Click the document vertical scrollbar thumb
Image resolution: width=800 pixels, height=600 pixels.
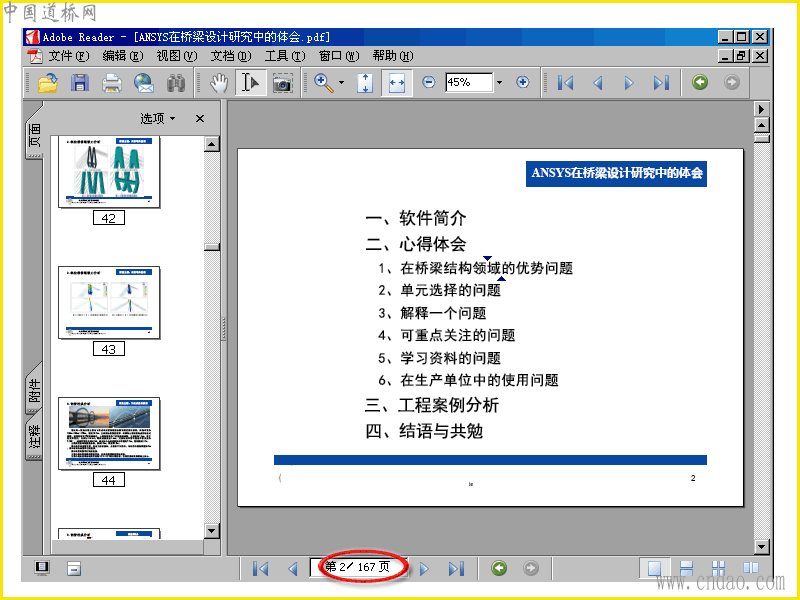pyautogui.click(x=761, y=138)
